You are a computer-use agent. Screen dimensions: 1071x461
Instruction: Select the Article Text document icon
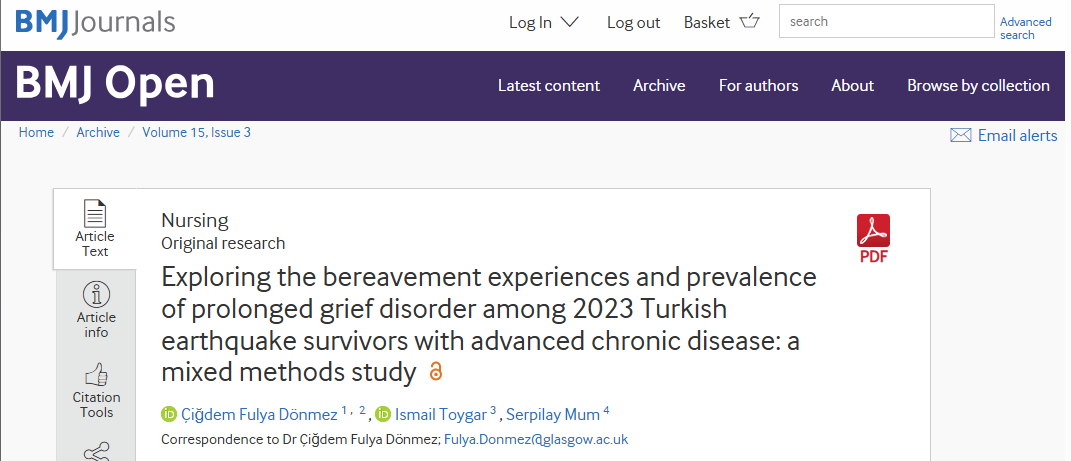tap(95, 213)
